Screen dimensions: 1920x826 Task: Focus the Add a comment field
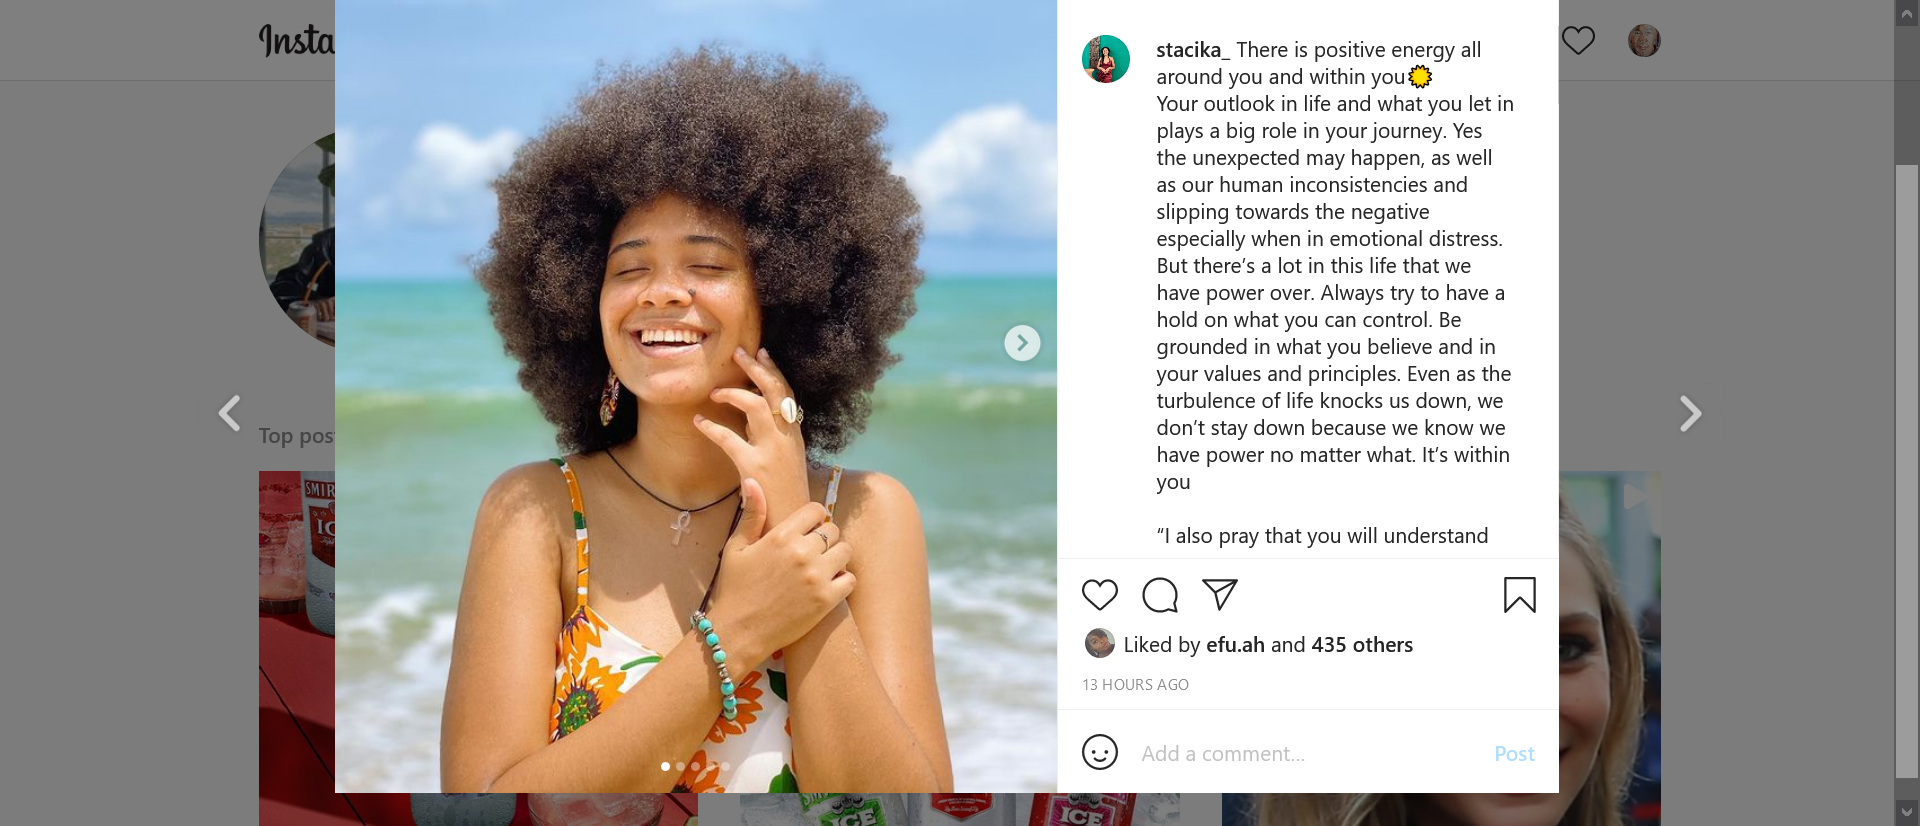pos(1300,754)
